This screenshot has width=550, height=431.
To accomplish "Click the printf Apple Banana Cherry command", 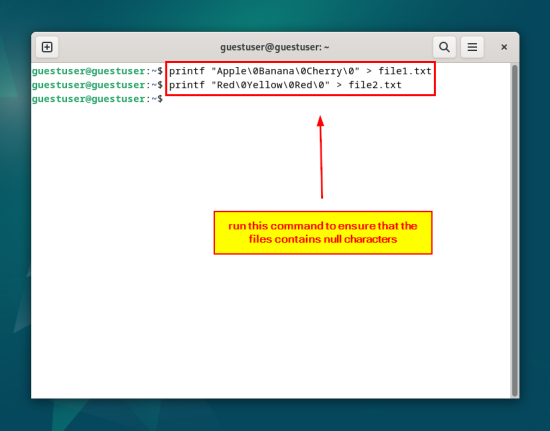I will [300, 71].
